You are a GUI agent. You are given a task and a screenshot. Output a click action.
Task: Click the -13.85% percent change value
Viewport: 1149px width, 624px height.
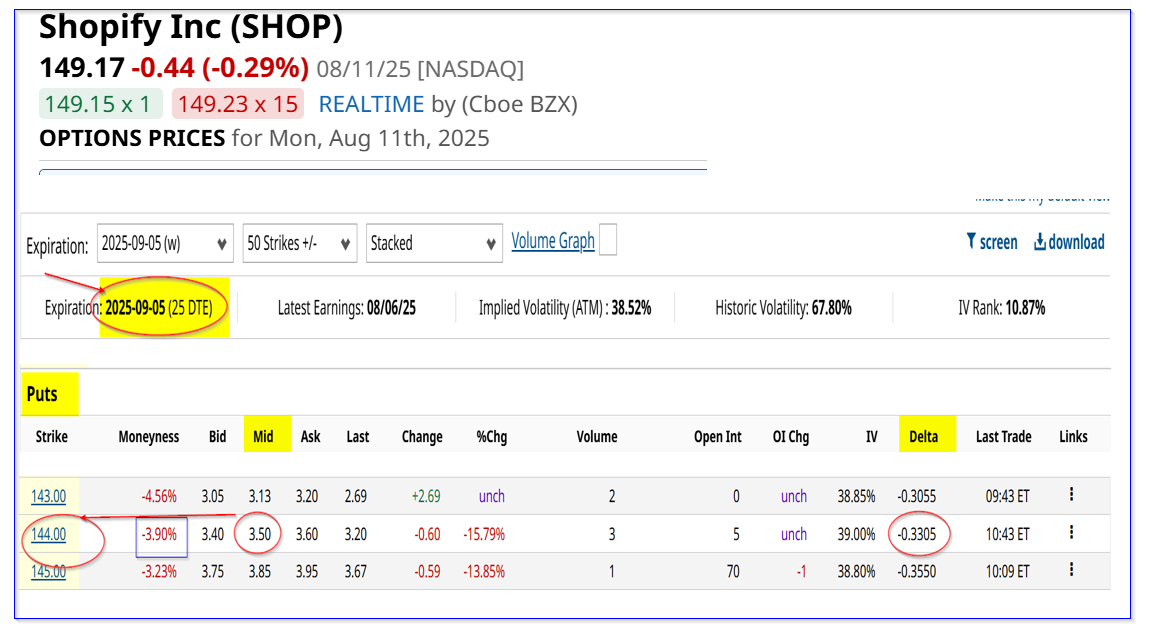[x=484, y=571]
